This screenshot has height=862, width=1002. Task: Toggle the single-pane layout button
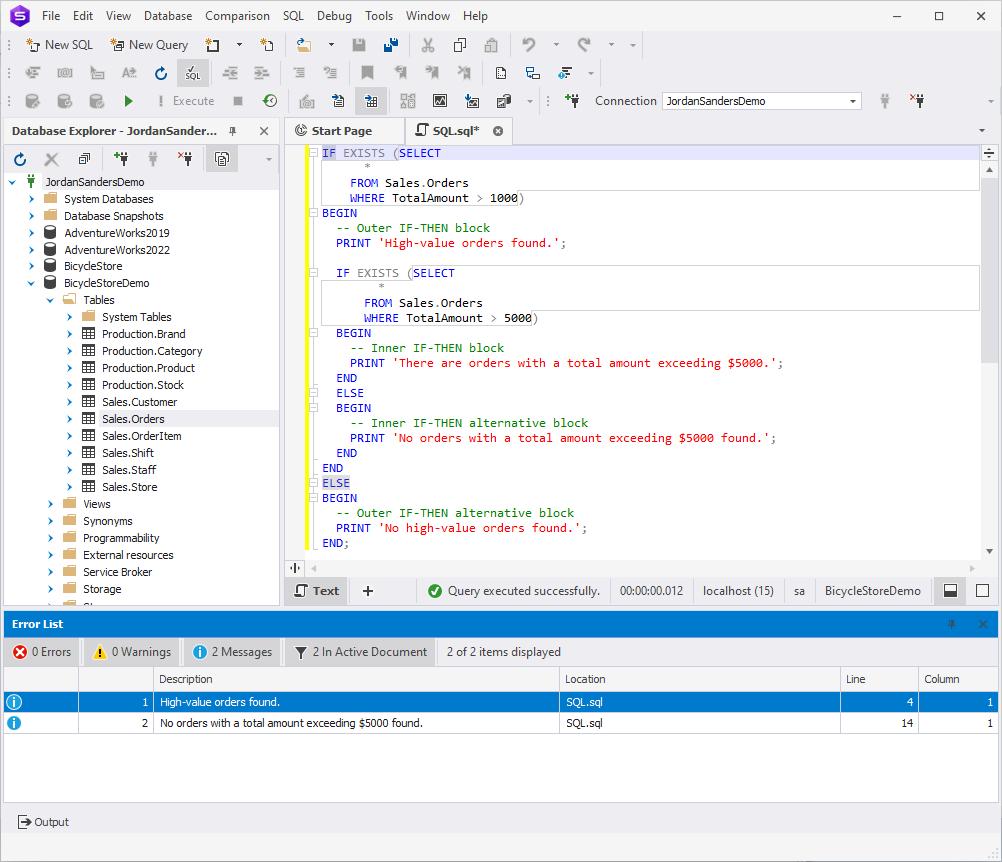pos(983,591)
